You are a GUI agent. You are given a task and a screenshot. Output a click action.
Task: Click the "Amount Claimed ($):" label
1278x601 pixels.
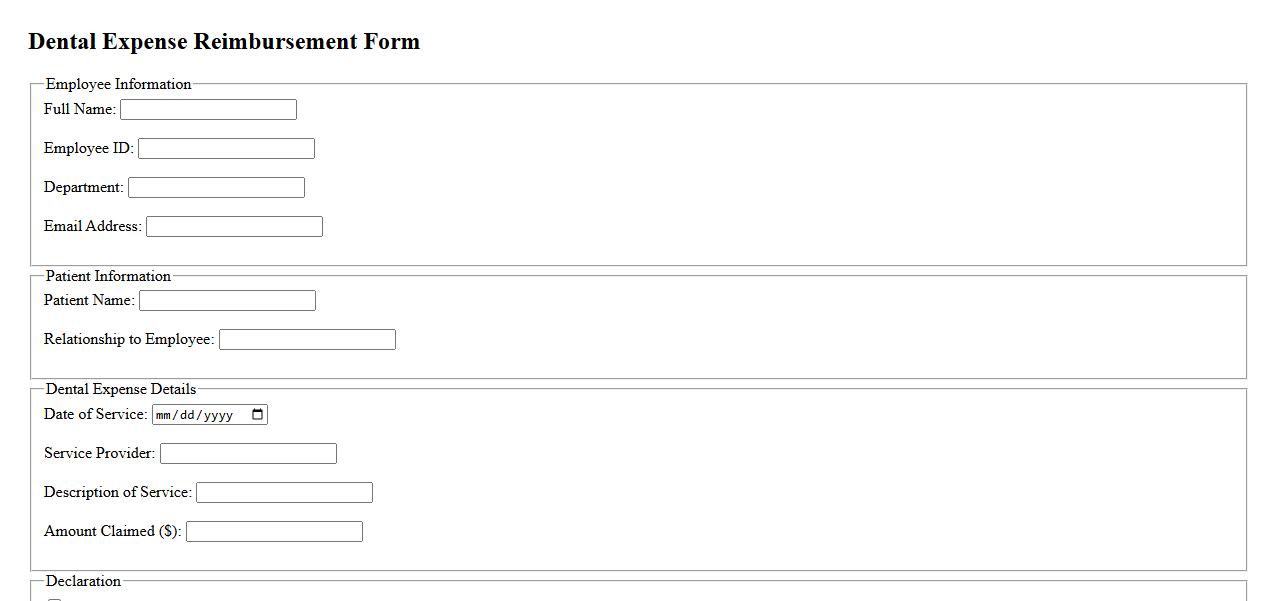113,532
